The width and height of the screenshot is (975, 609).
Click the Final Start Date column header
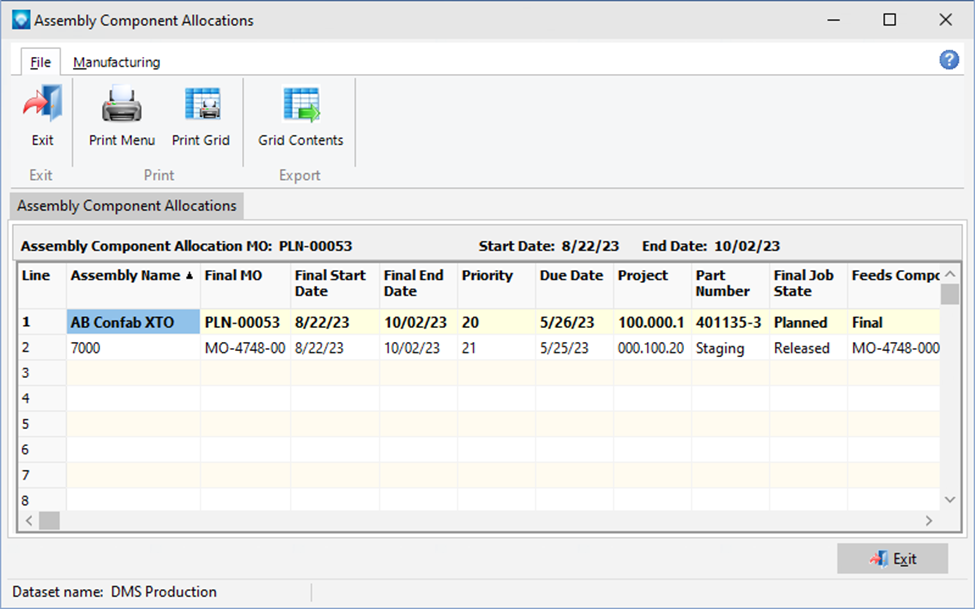click(x=335, y=284)
